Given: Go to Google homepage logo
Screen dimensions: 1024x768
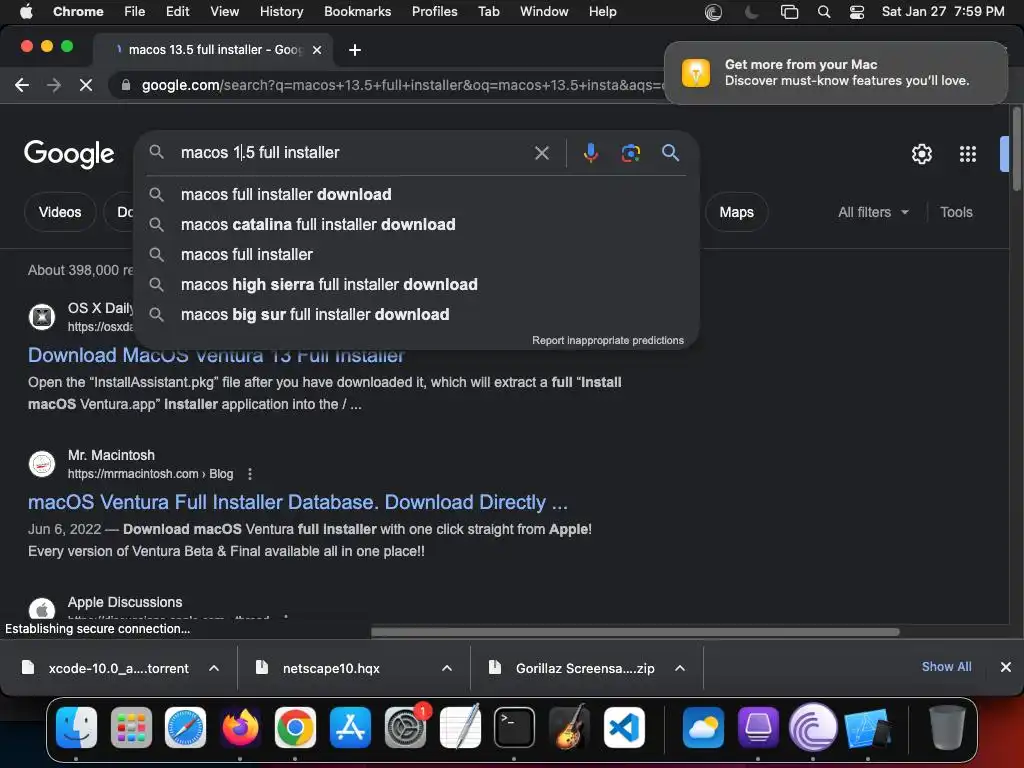Looking at the screenshot, I should coord(69,154).
